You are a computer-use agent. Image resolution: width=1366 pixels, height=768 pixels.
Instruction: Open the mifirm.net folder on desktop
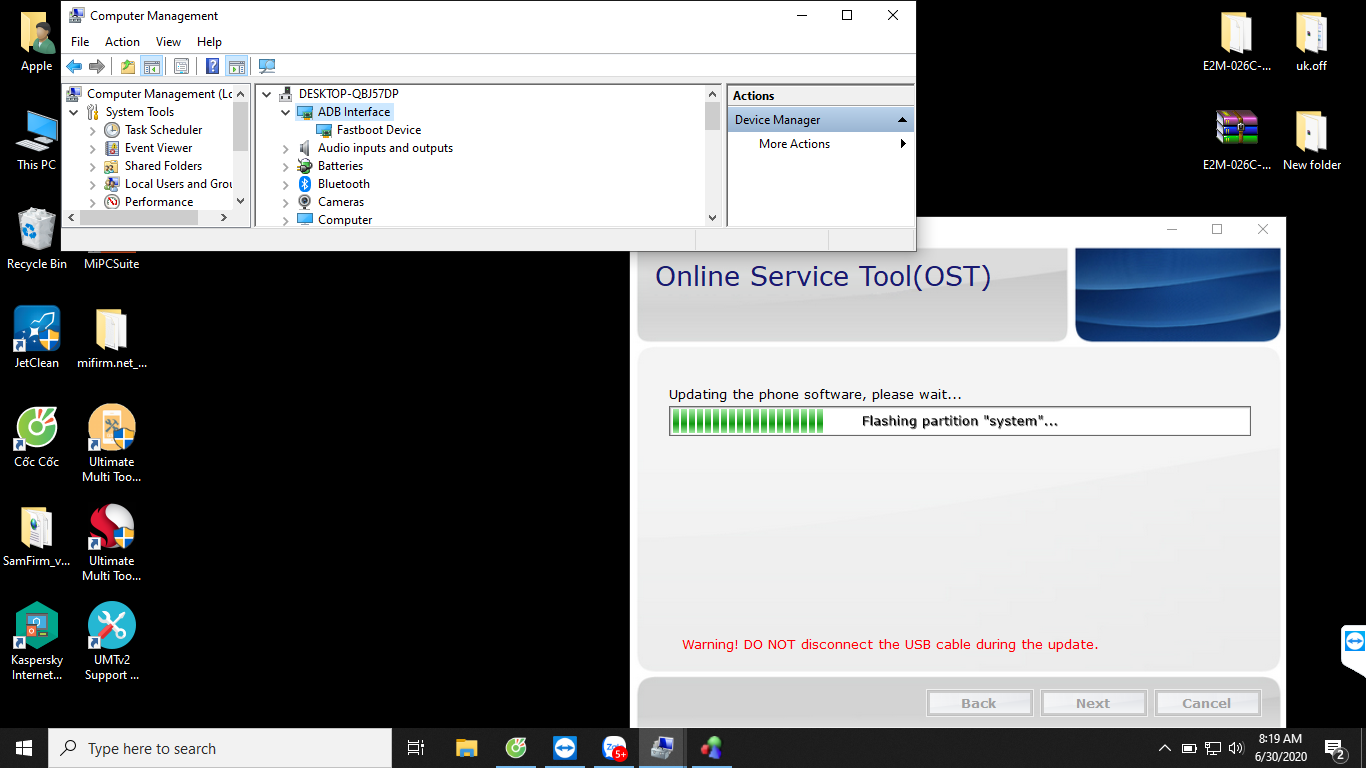pos(112,337)
